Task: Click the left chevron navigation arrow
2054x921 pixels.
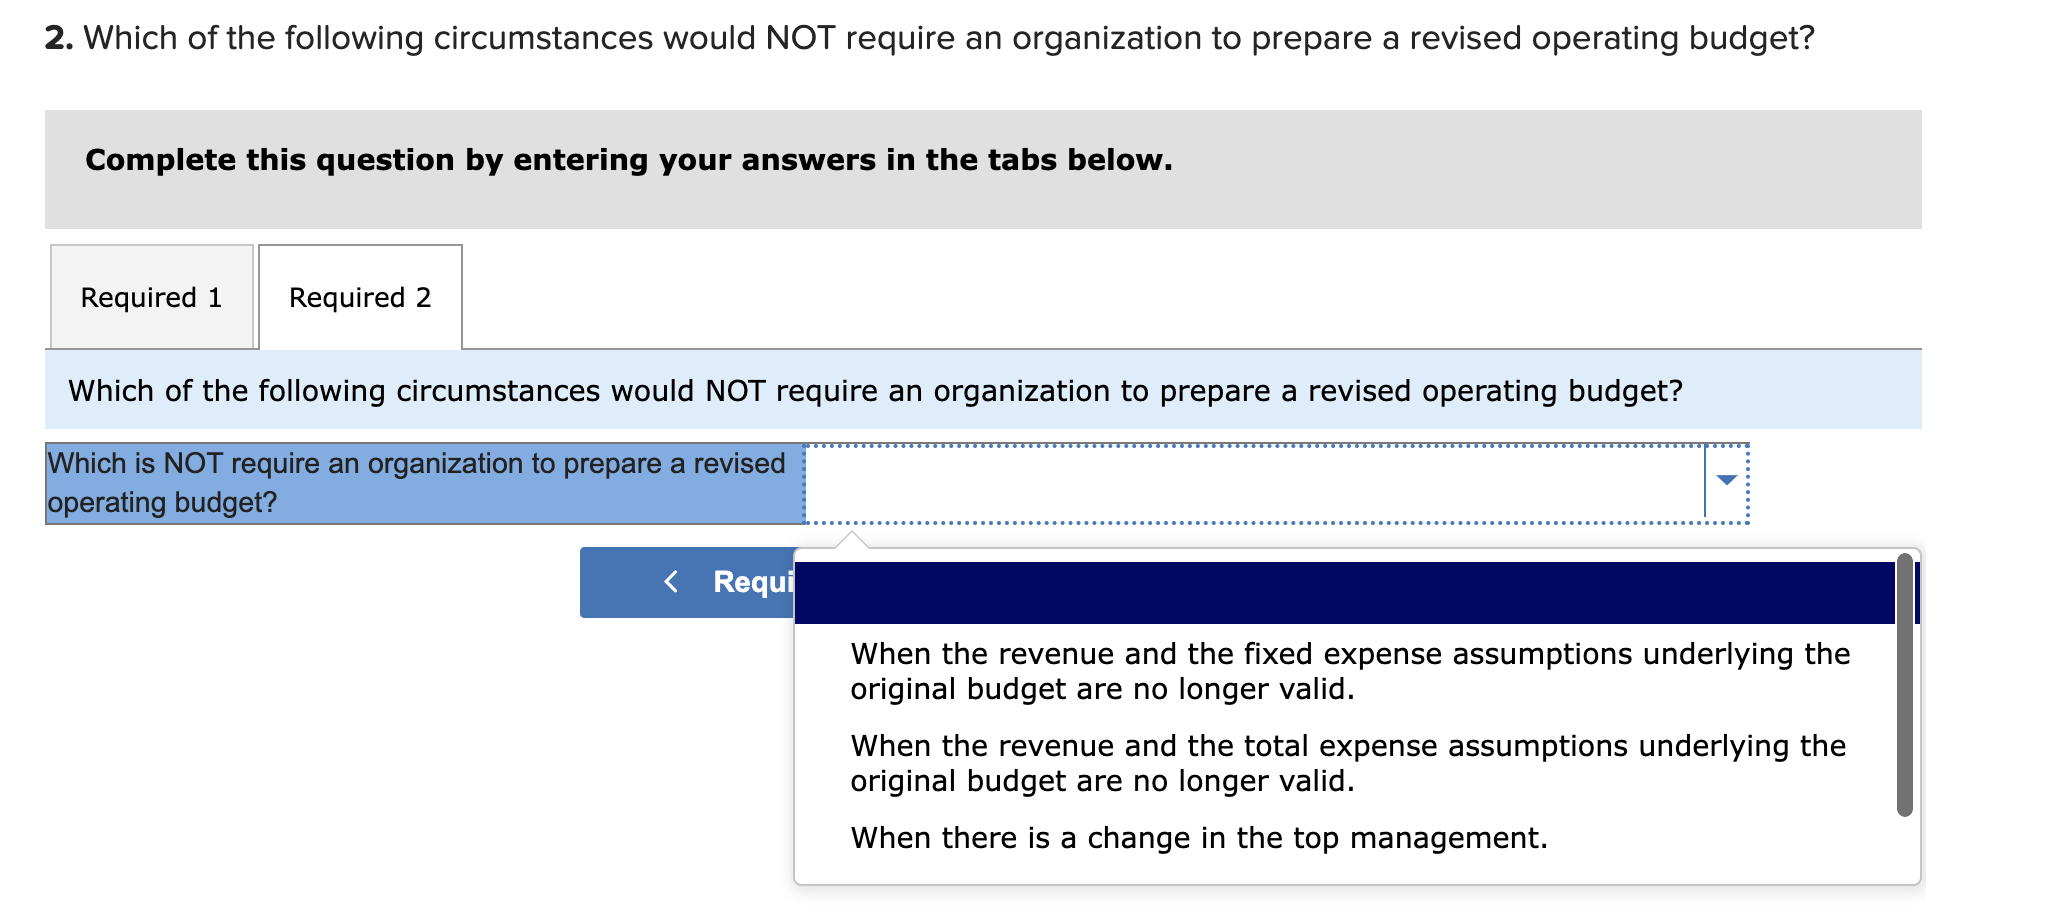Action: pos(670,582)
